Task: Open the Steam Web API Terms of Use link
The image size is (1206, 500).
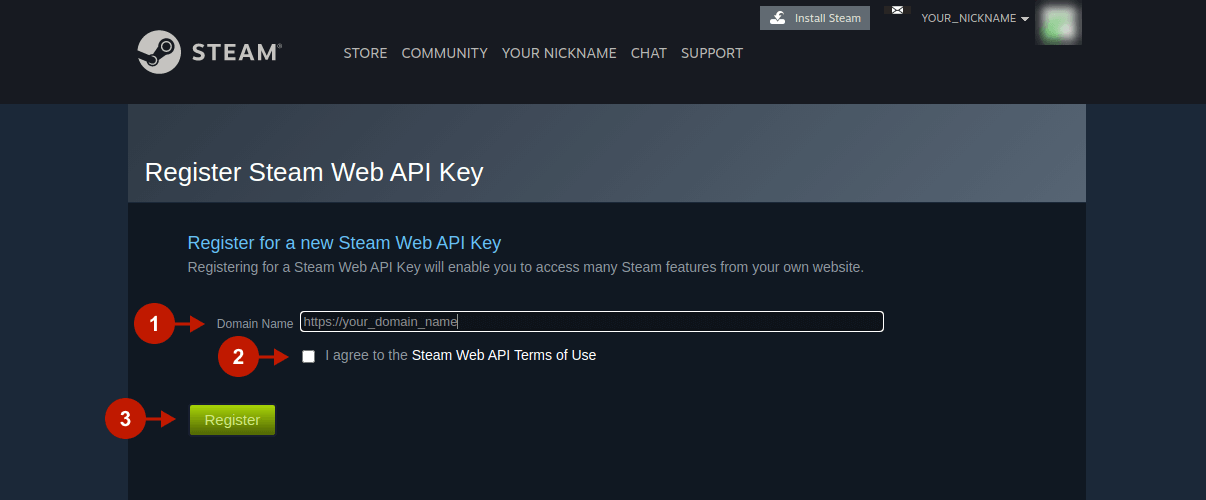Action: (504, 355)
